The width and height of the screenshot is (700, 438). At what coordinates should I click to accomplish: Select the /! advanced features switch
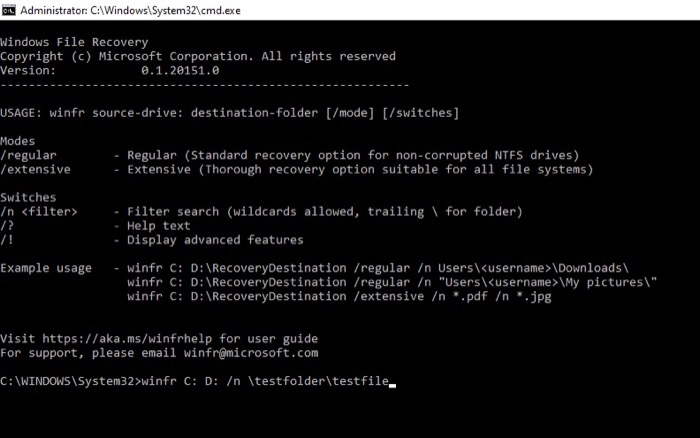[x=7, y=240]
